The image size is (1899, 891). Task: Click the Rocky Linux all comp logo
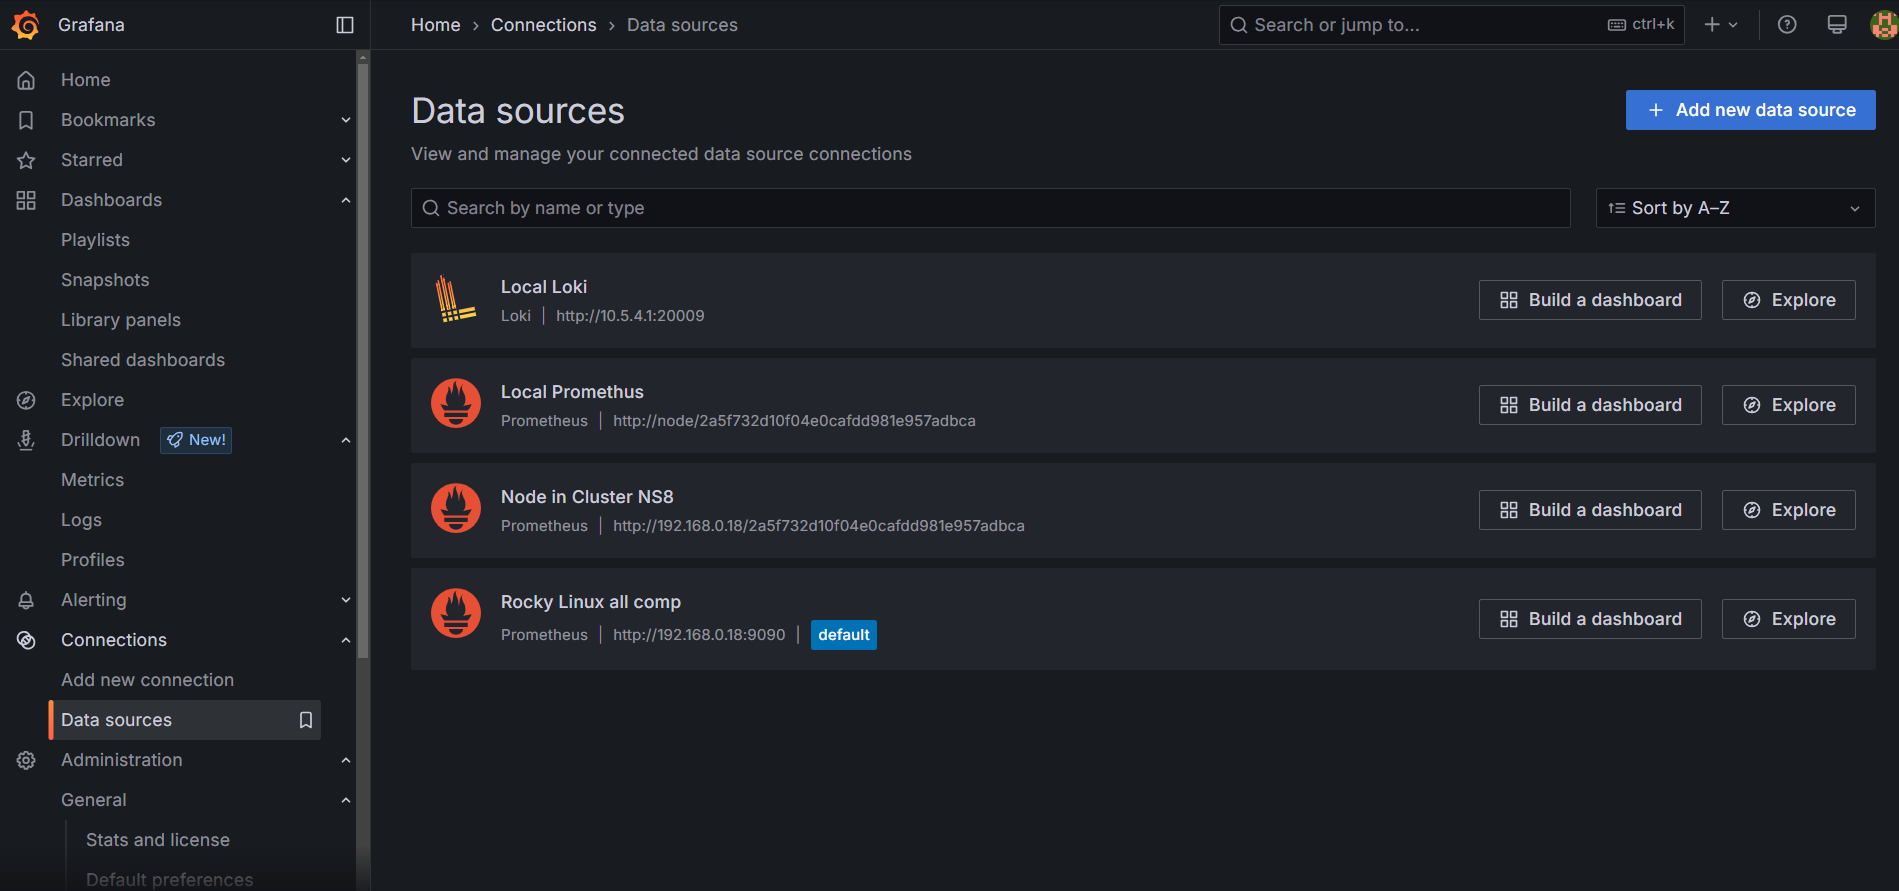(x=456, y=613)
